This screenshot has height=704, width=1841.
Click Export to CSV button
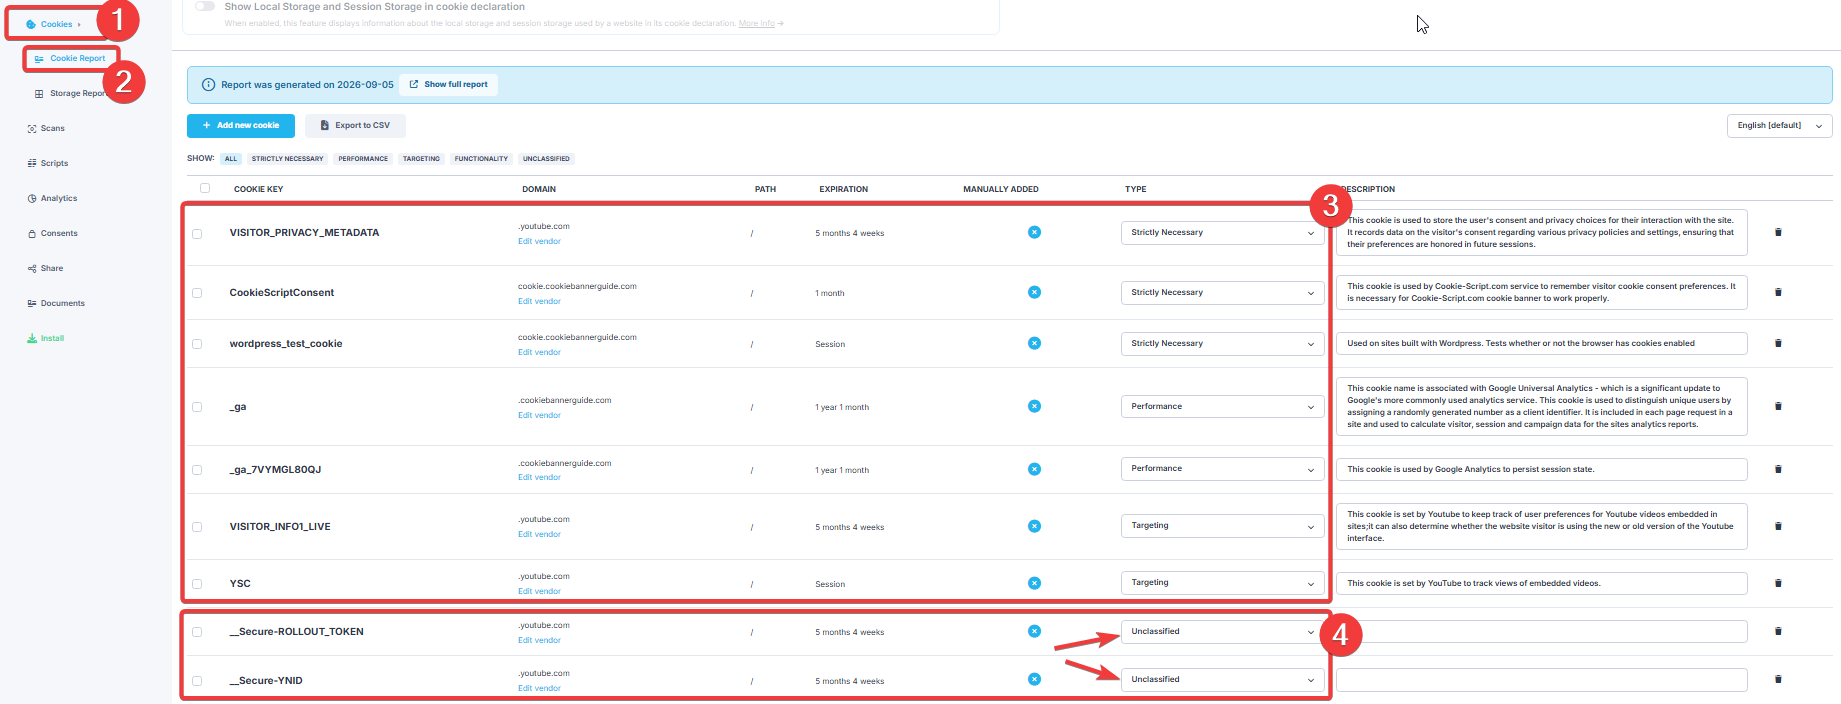(355, 126)
